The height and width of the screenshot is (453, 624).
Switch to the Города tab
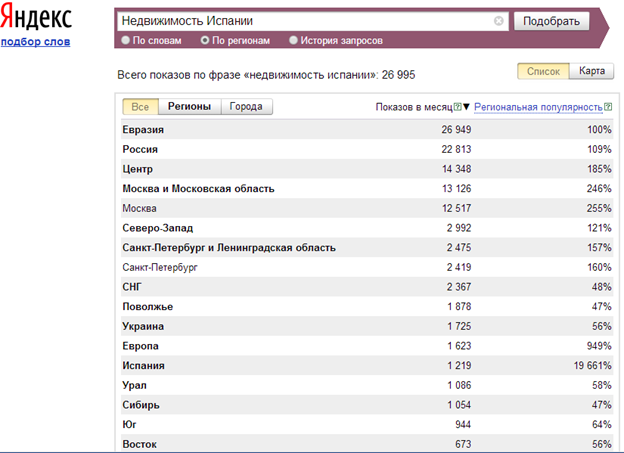click(246, 107)
